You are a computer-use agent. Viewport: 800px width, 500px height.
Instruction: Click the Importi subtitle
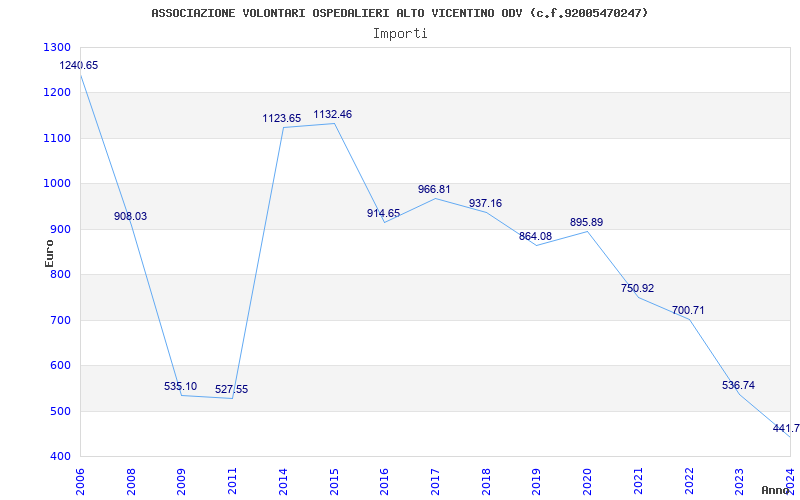(x=400, y=34)
